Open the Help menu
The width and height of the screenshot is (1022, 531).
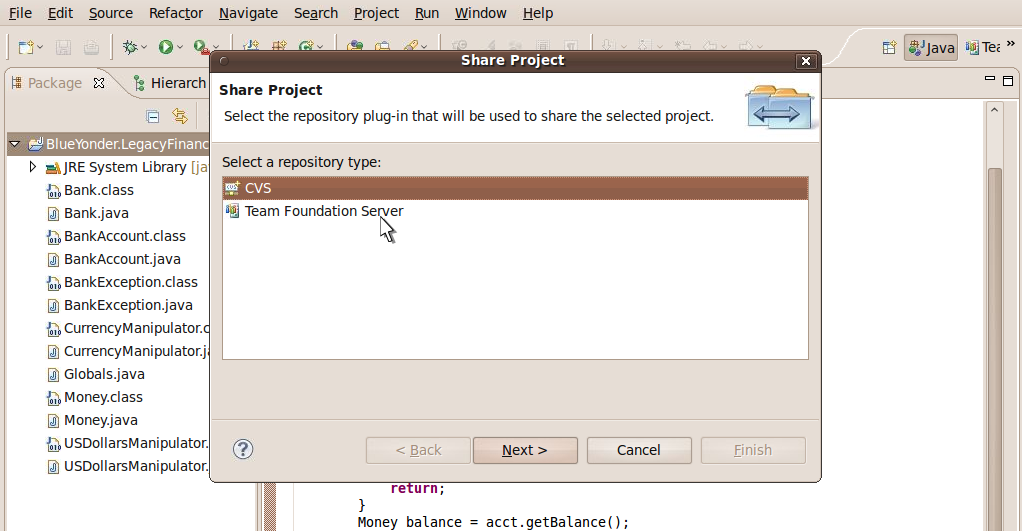point(538,13)
